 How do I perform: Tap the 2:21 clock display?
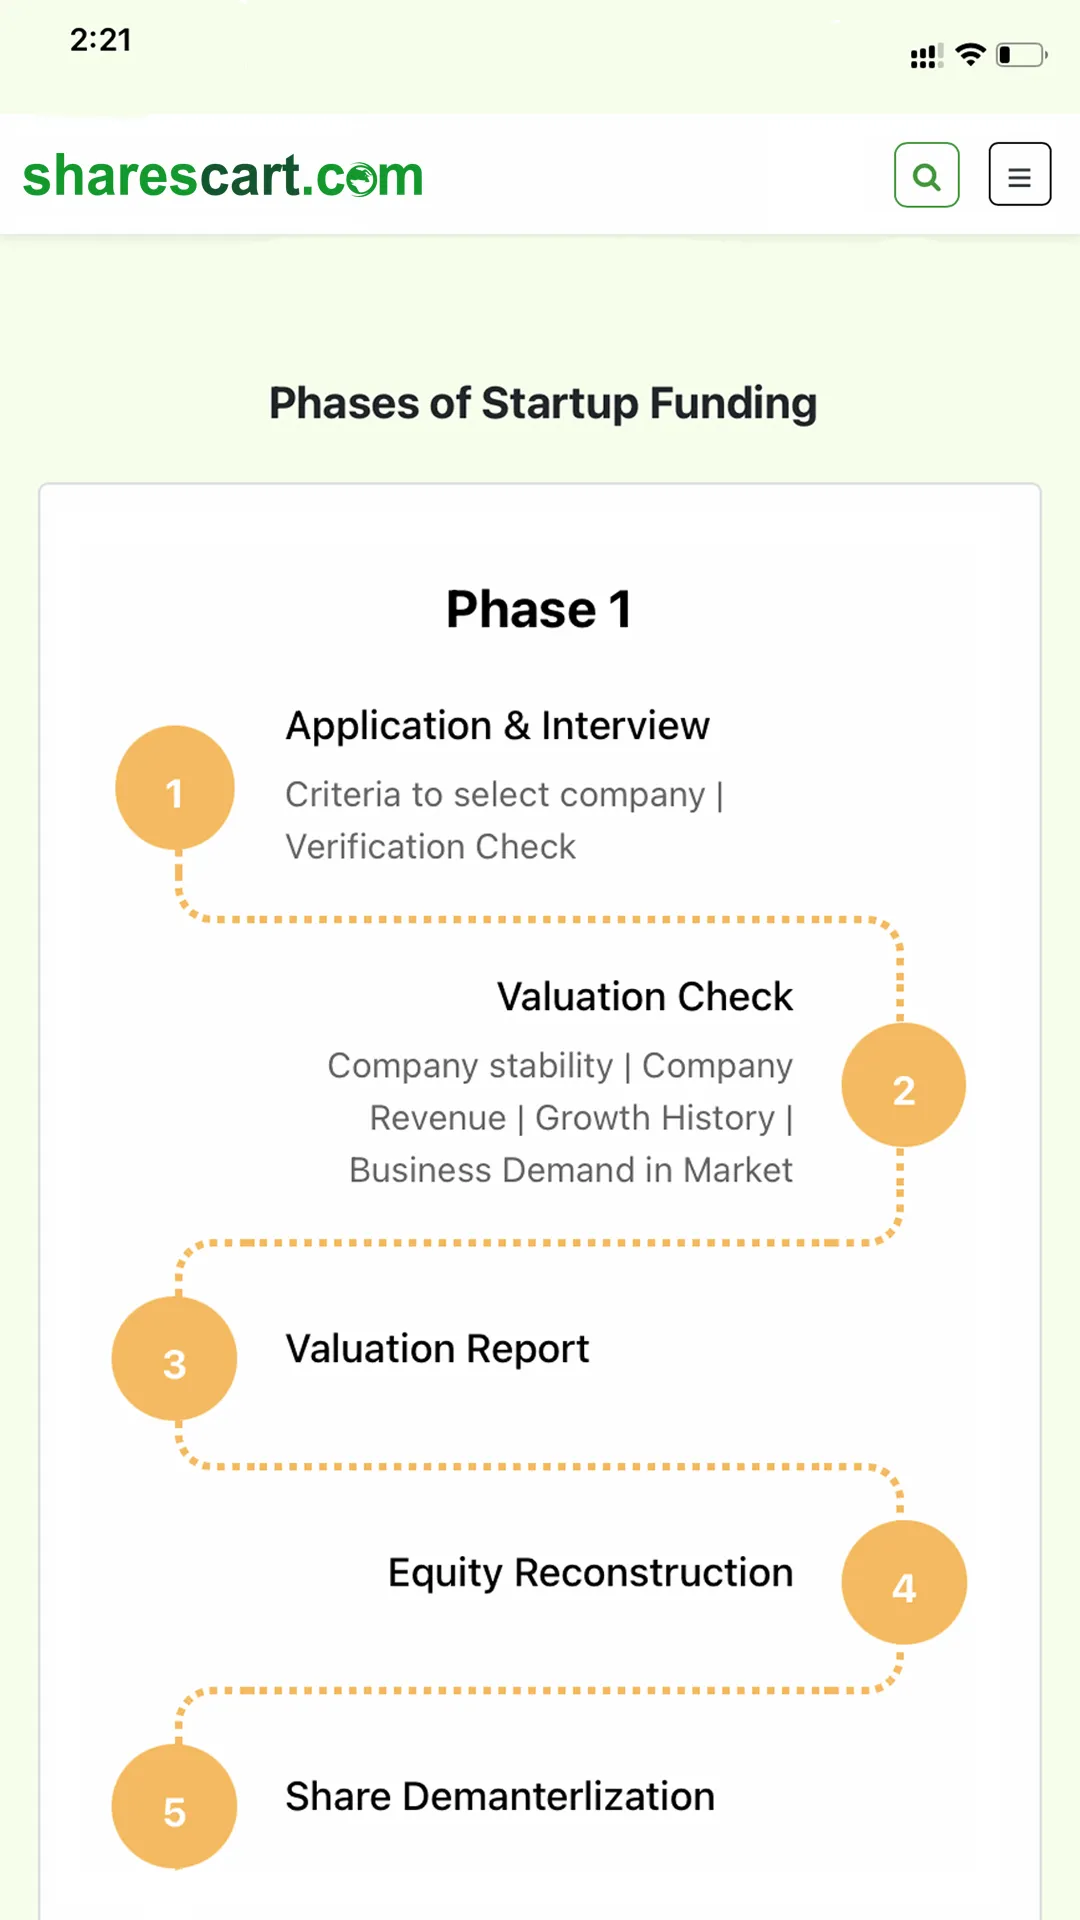101,40
